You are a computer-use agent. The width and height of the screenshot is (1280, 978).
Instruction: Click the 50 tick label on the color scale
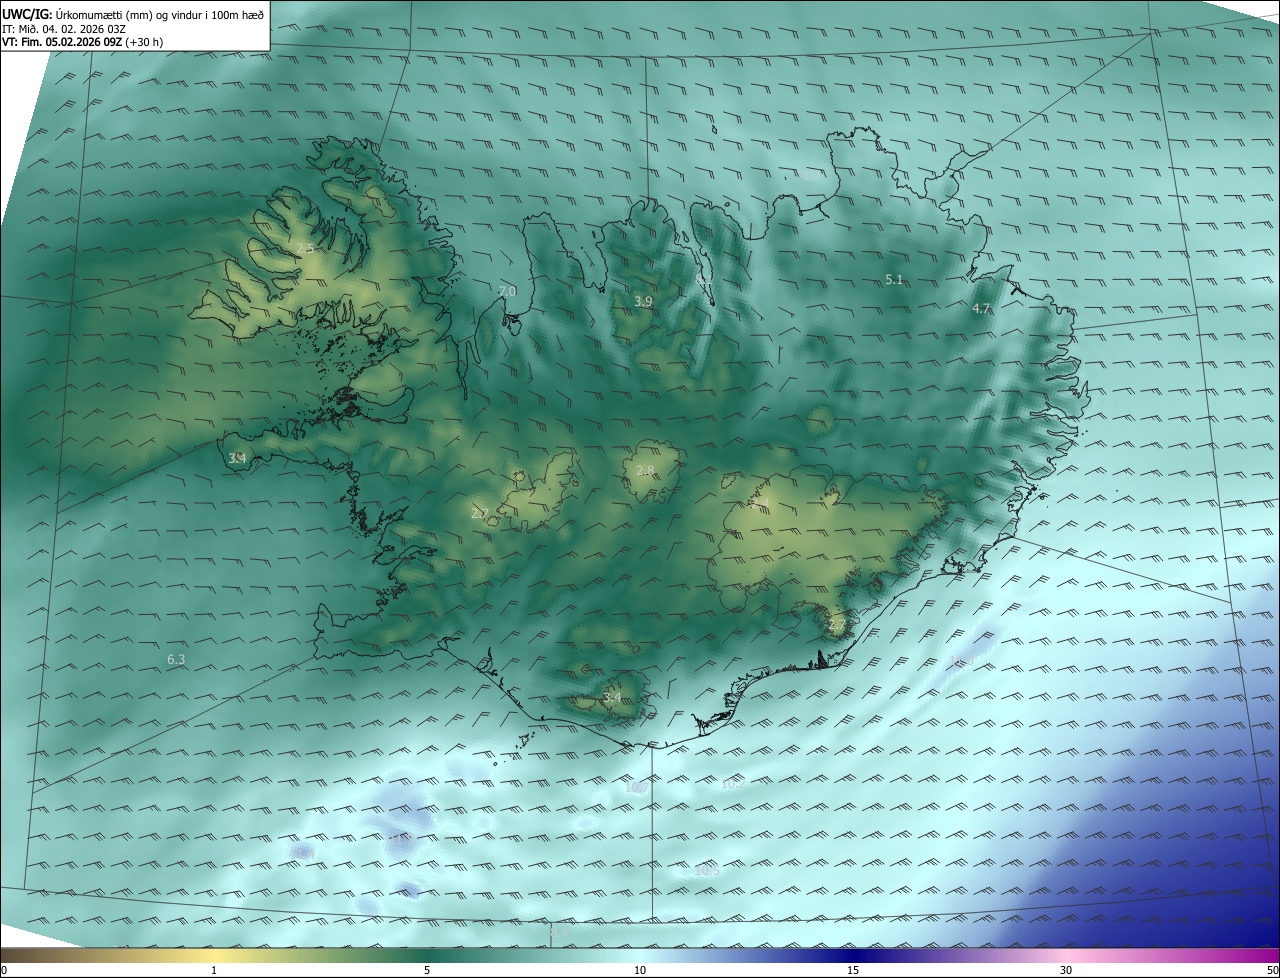[x=1272, y=970]
